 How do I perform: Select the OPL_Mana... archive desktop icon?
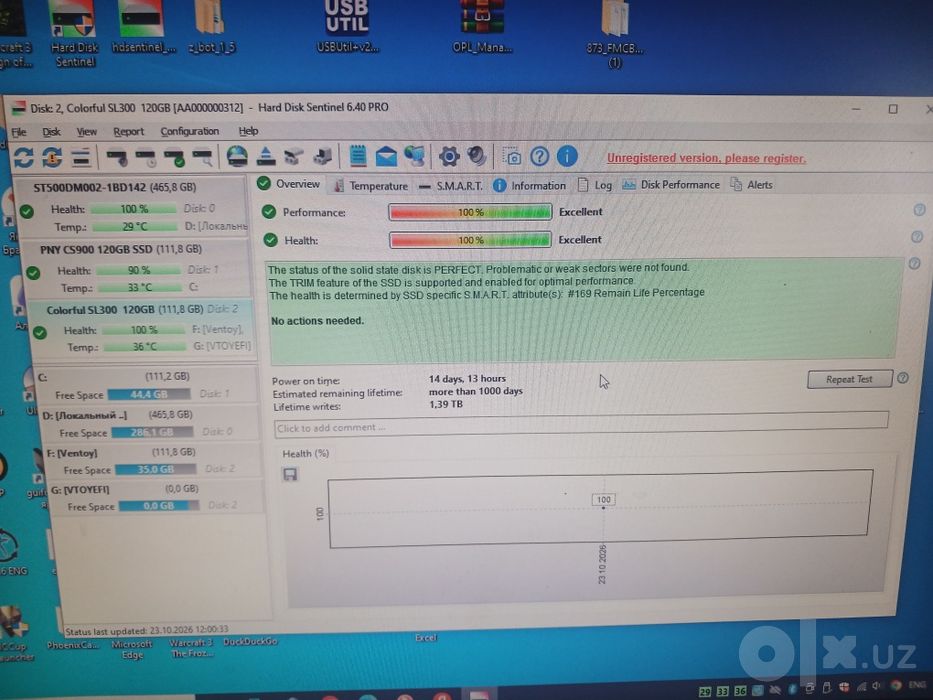point(483,26)
